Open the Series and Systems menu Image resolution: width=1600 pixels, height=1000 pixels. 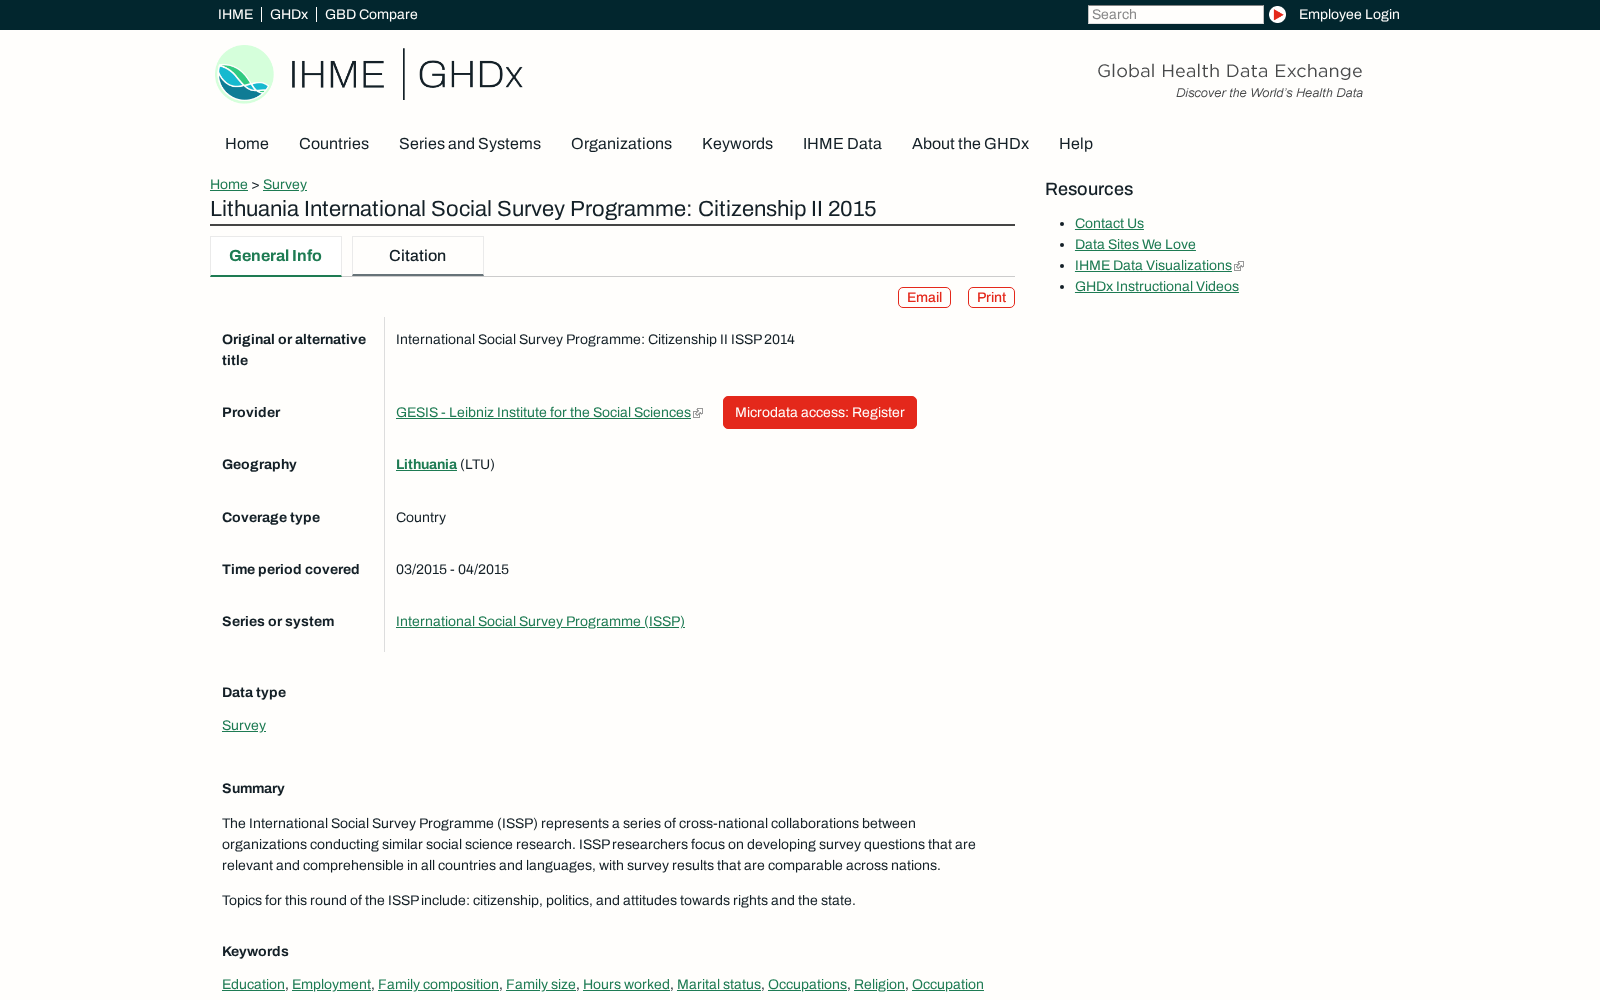click(x=470, y=144)
